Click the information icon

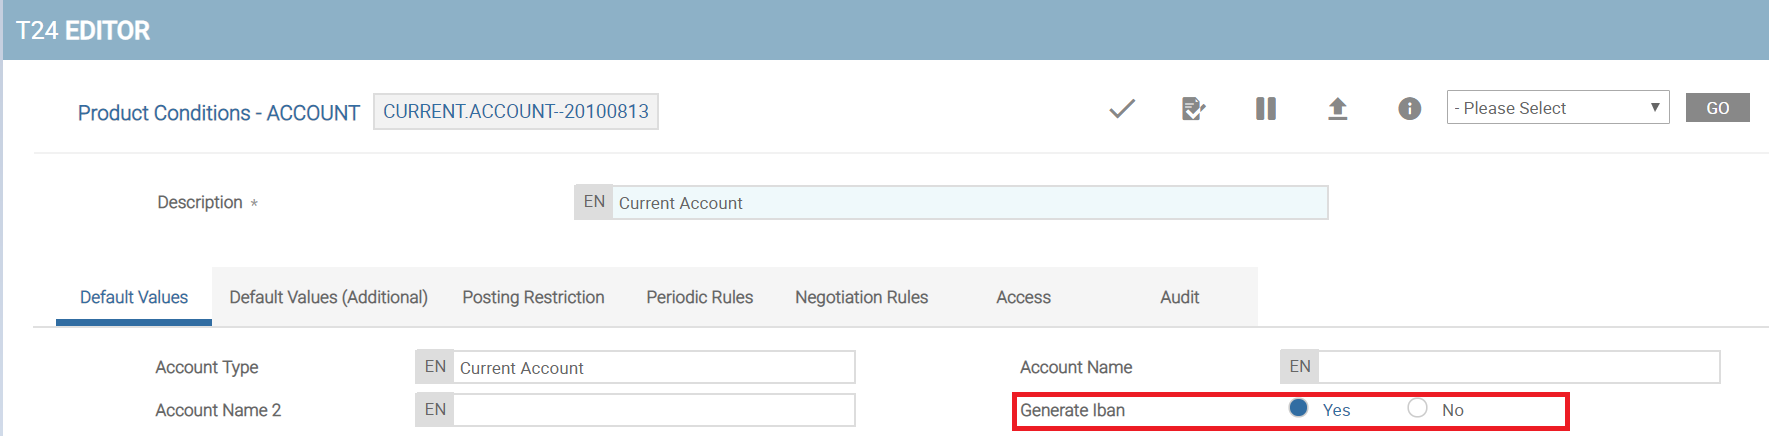click(1409, 109)
